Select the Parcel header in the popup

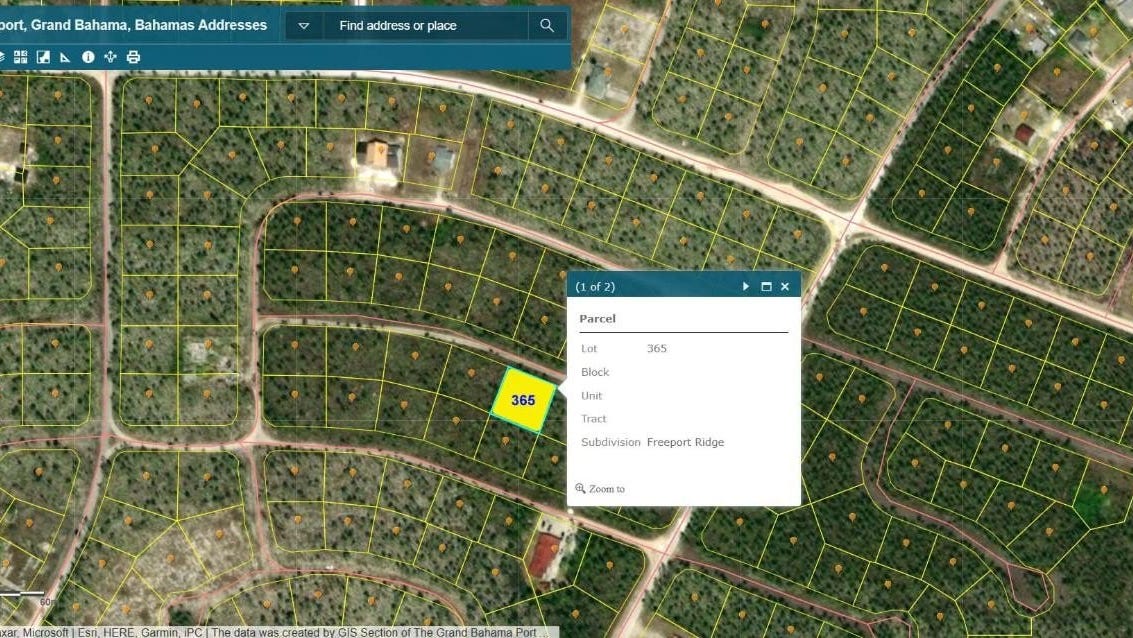click(597, 318)
